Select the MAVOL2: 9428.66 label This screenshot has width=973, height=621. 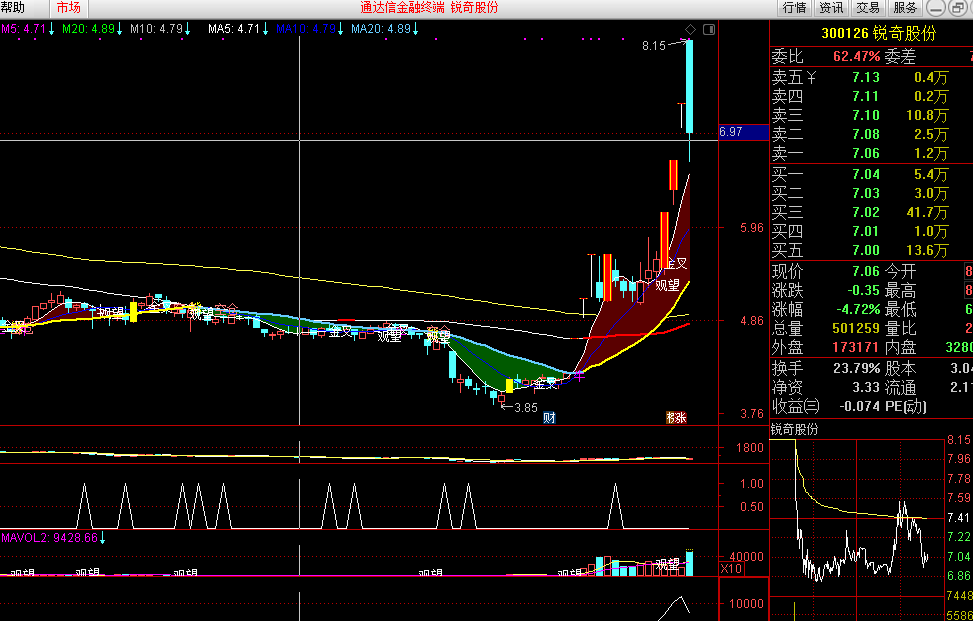coord(50,538)
